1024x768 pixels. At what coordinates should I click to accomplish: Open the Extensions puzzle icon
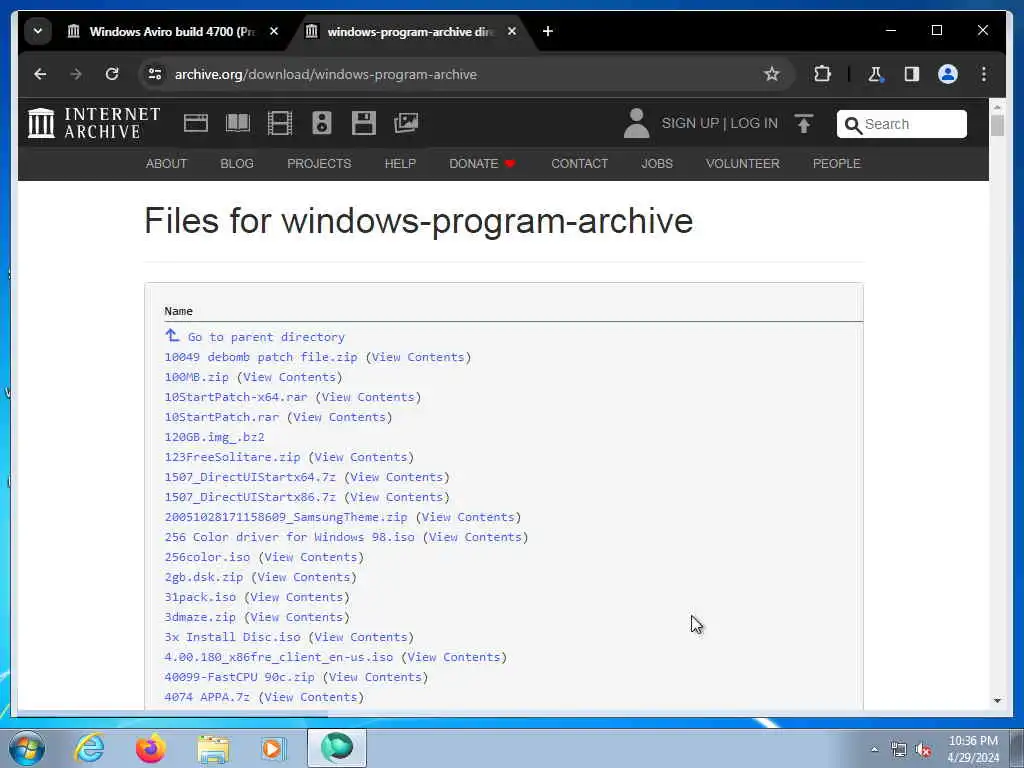822,74
